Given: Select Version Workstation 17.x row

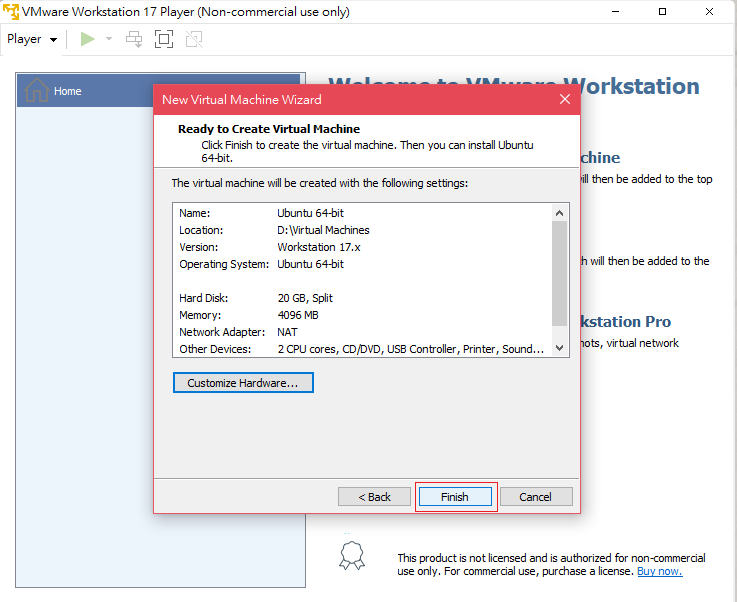Looking at the screenshot, I should pyautogui.click(x=362, y=247).
